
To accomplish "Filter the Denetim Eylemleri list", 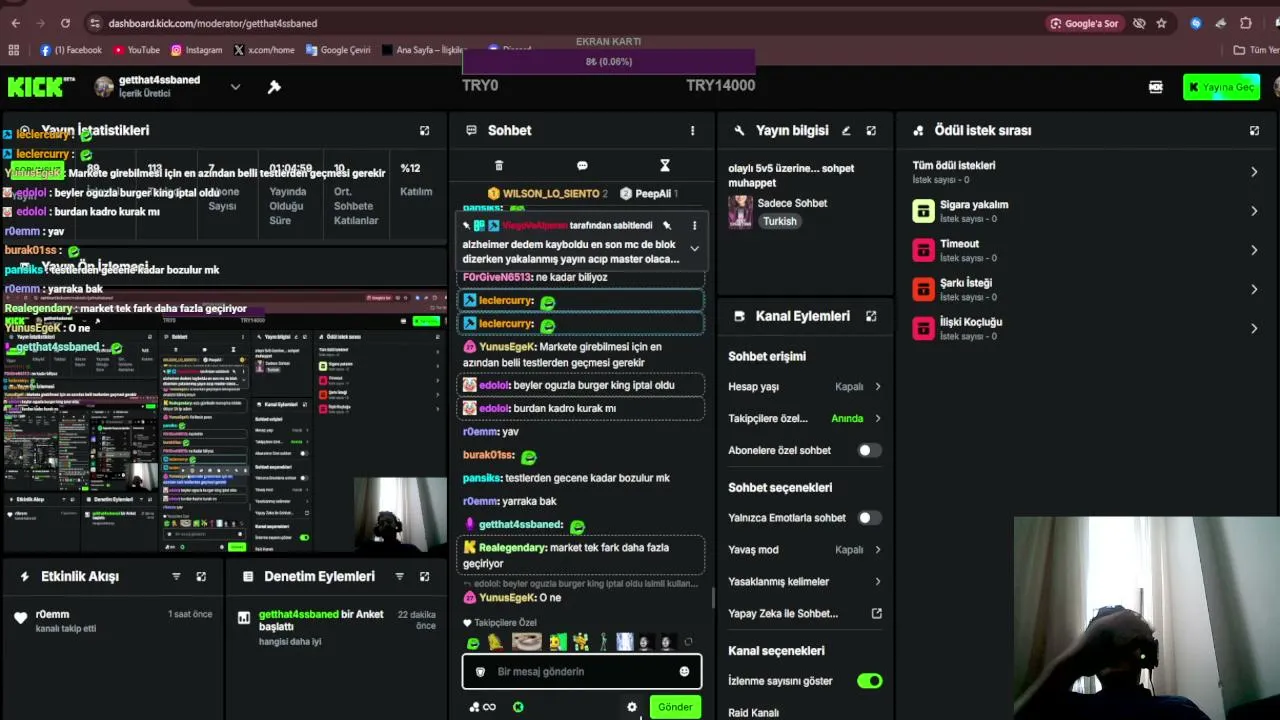I will 399,577.
